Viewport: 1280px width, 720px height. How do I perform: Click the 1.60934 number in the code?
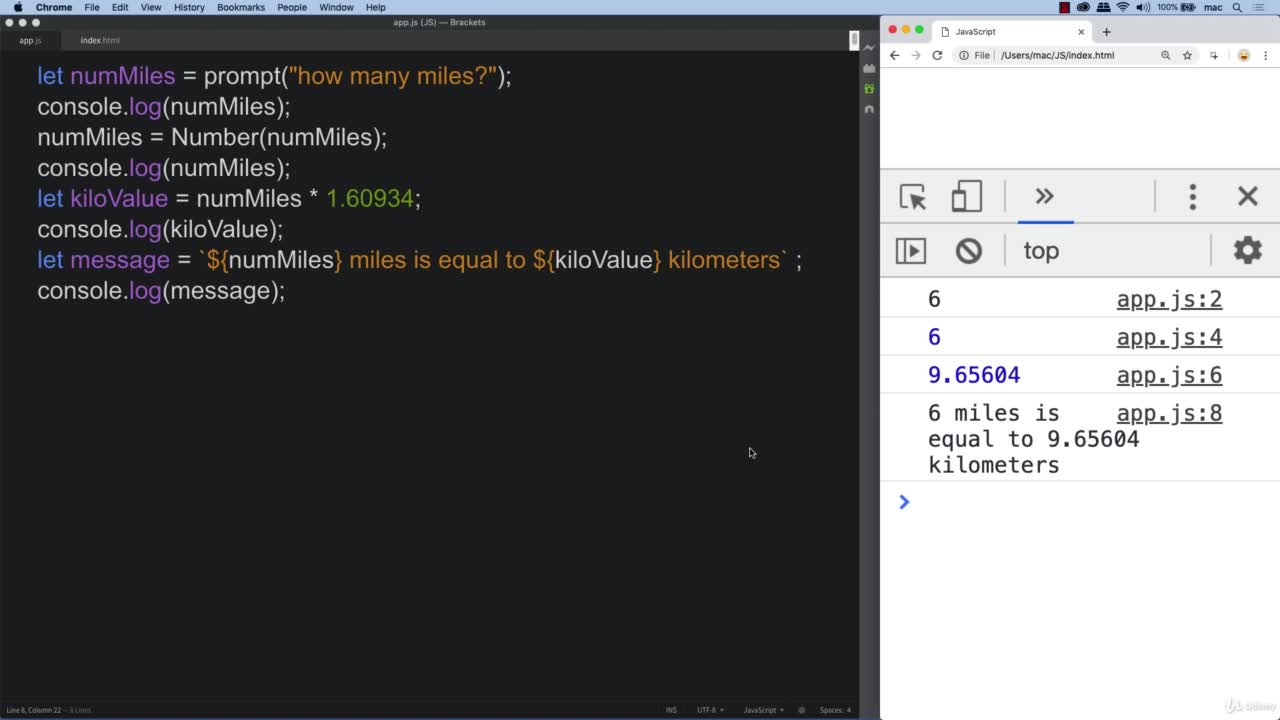click(x=370, y=198)
